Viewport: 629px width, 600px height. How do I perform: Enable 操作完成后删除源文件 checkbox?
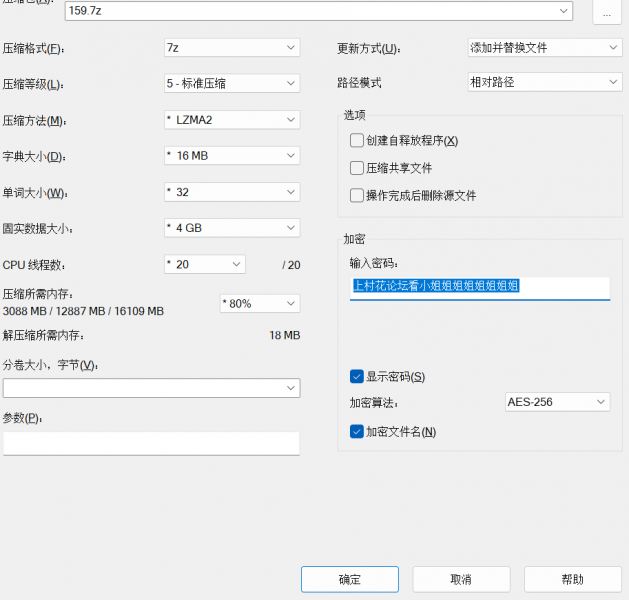tap(357, 196)
